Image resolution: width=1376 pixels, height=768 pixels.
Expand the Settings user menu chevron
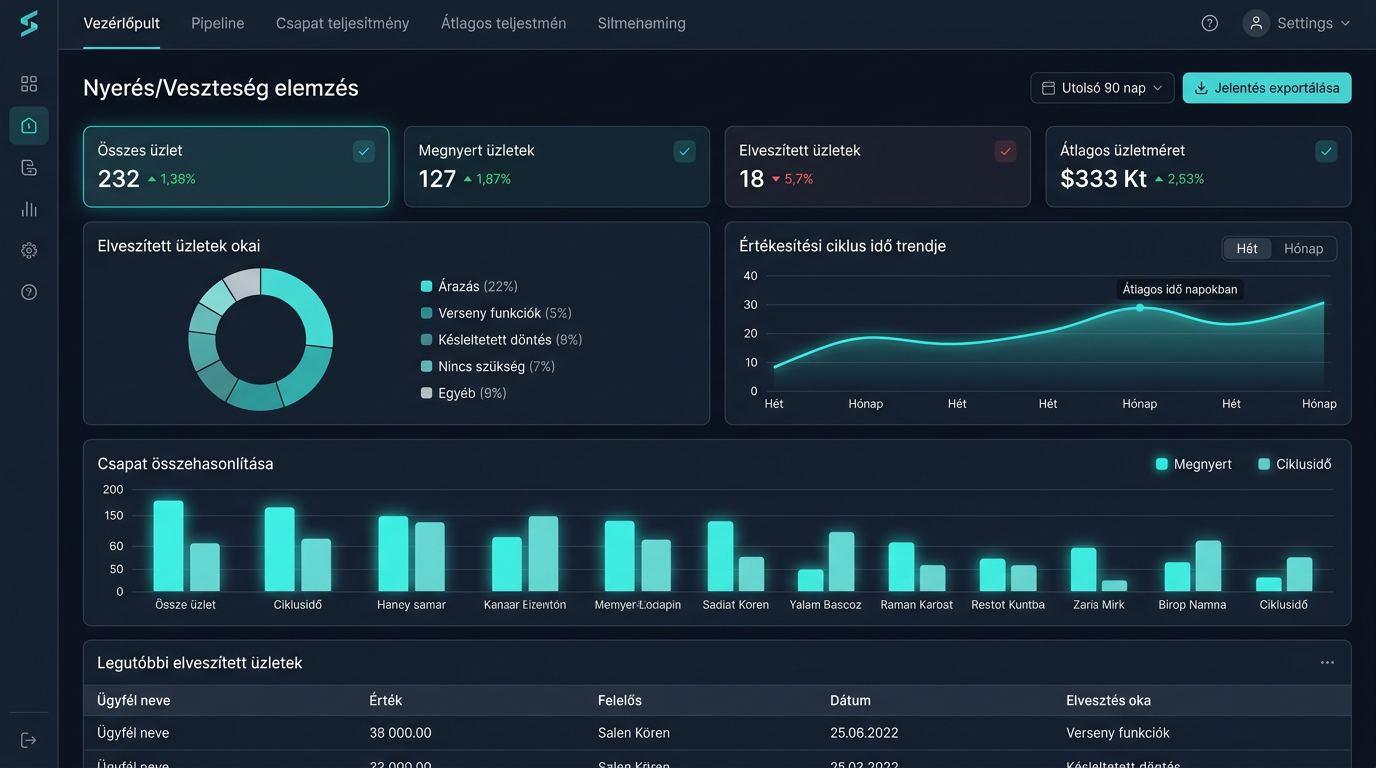coord(1345,23)
